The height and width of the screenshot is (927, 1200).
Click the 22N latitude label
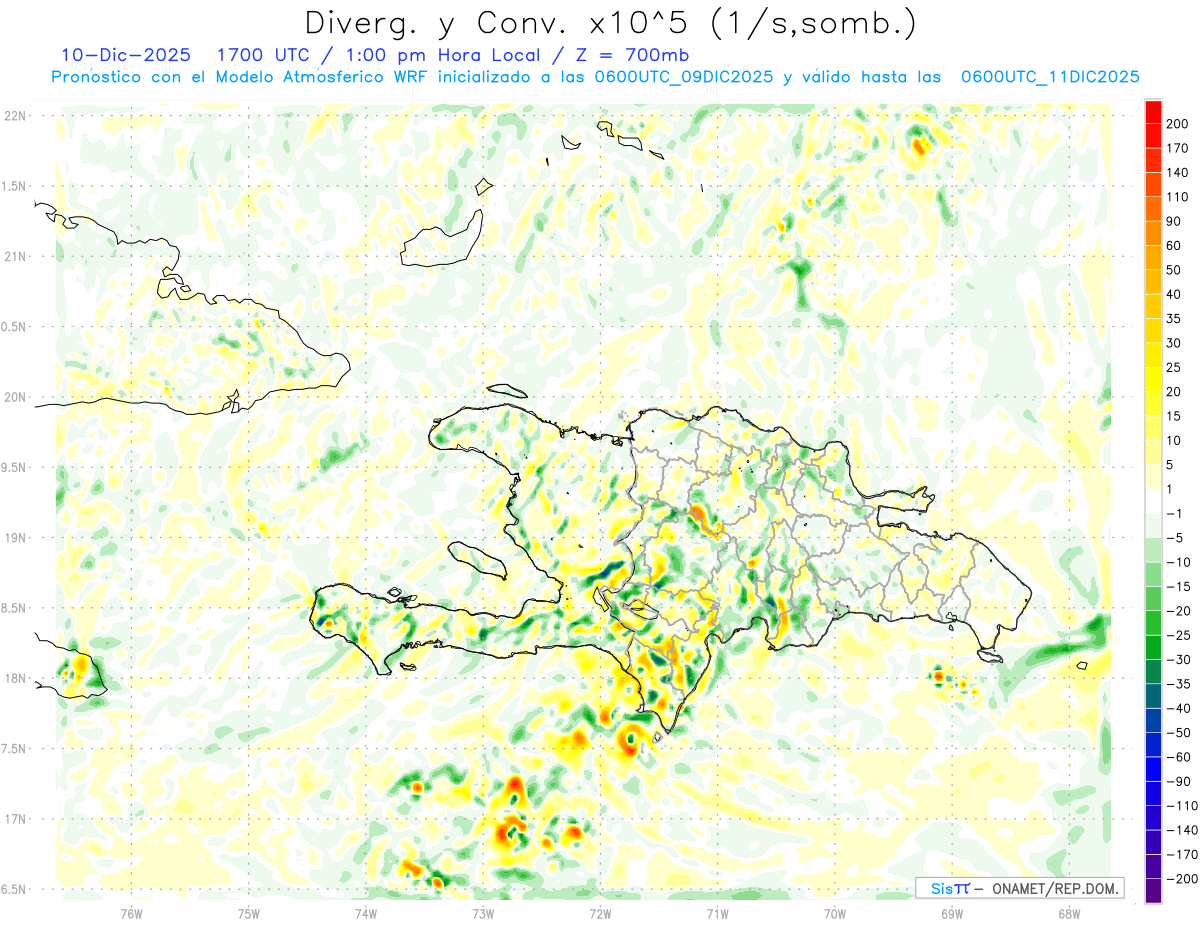[15, 116]
